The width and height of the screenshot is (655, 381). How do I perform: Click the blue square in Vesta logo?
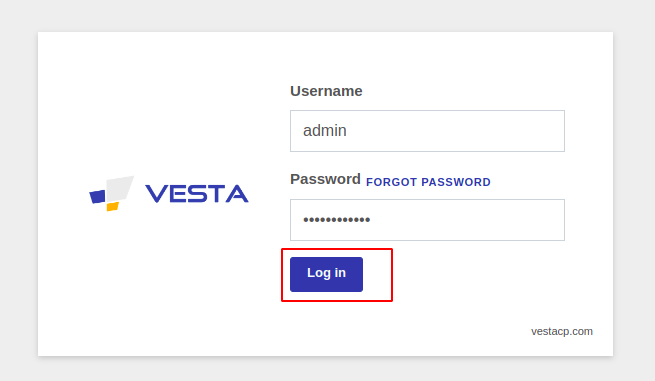pos(97,196)
